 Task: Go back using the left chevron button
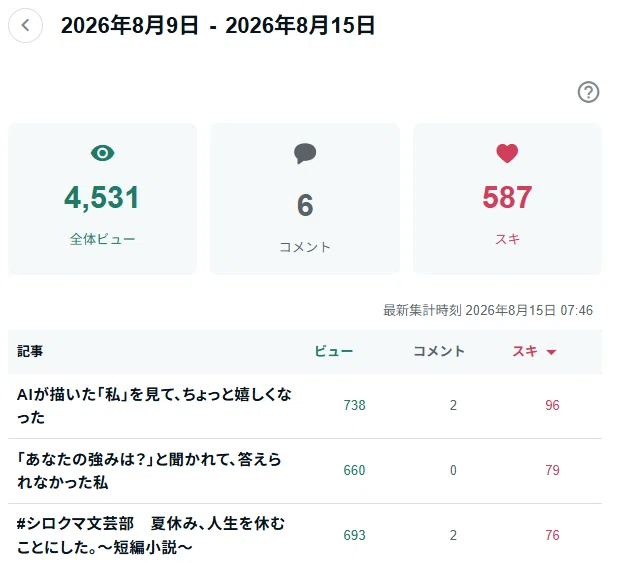coord(26,26)
